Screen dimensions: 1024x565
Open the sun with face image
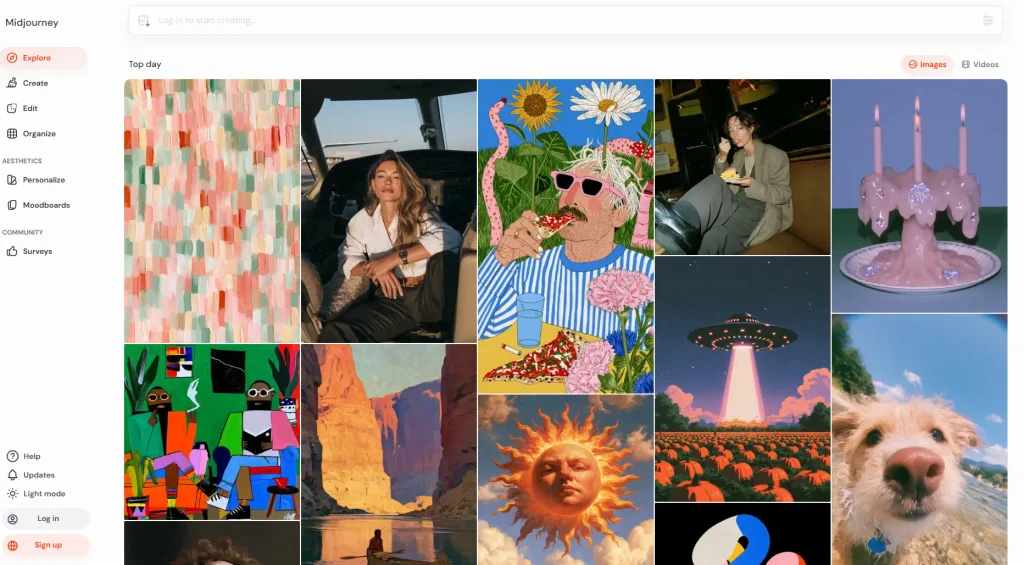click(566, 480)
